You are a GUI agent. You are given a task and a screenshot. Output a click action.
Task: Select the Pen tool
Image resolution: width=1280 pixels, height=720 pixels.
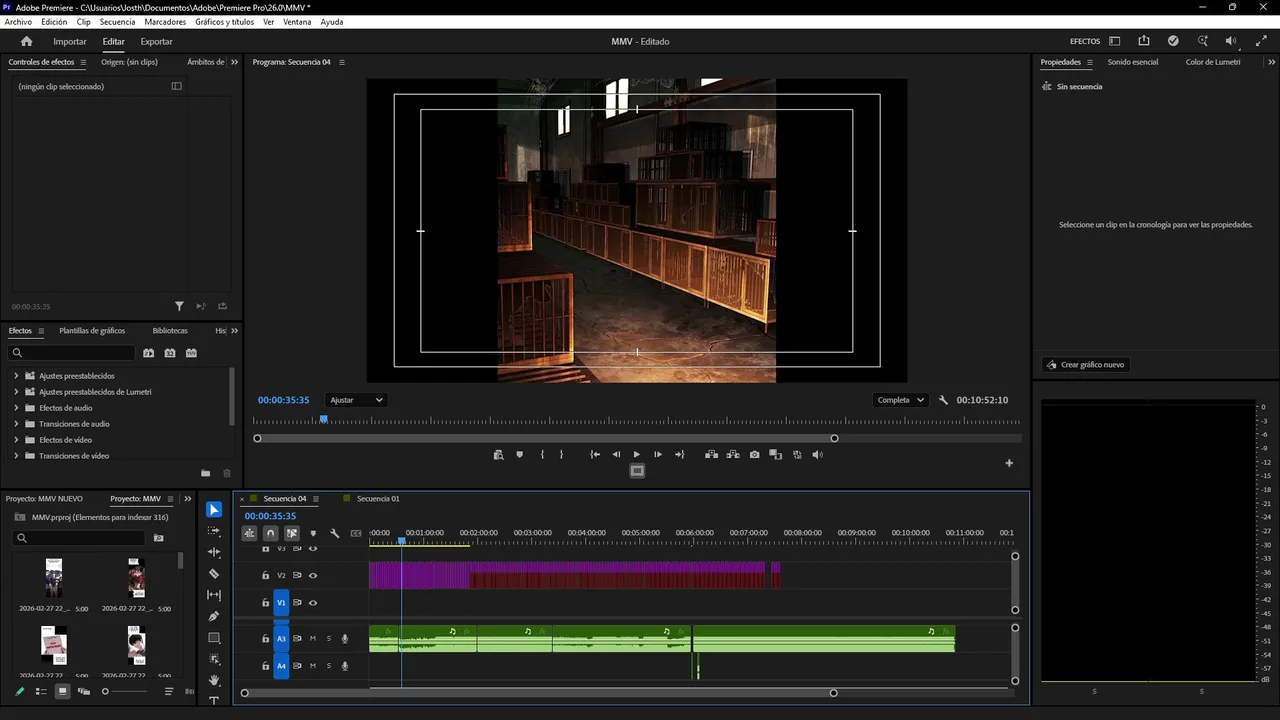point(214,616)
